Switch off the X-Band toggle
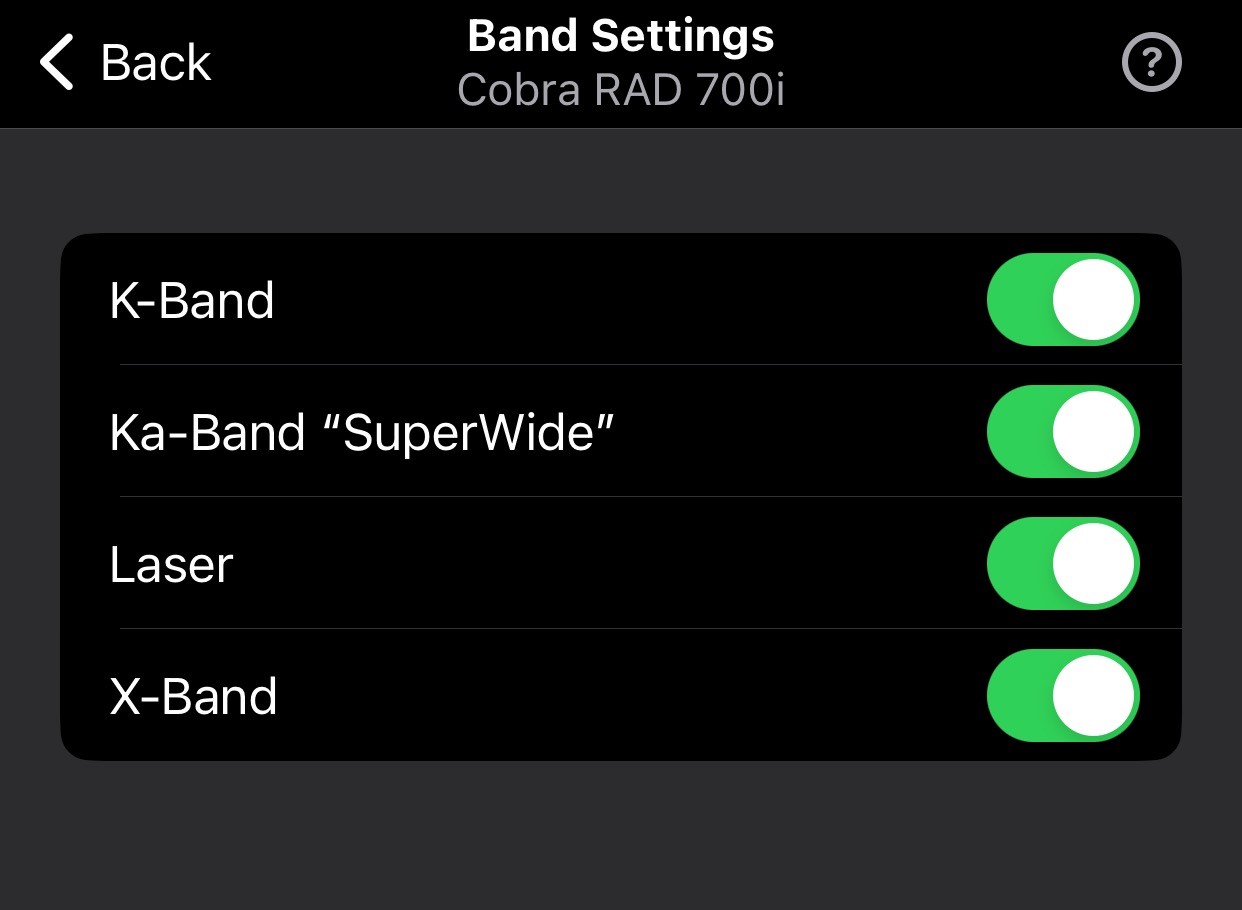 pos(1062,696)
